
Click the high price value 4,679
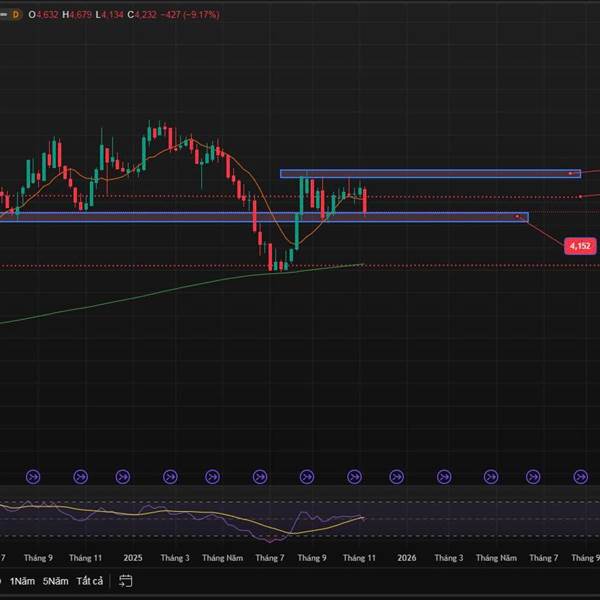[81, 15]
